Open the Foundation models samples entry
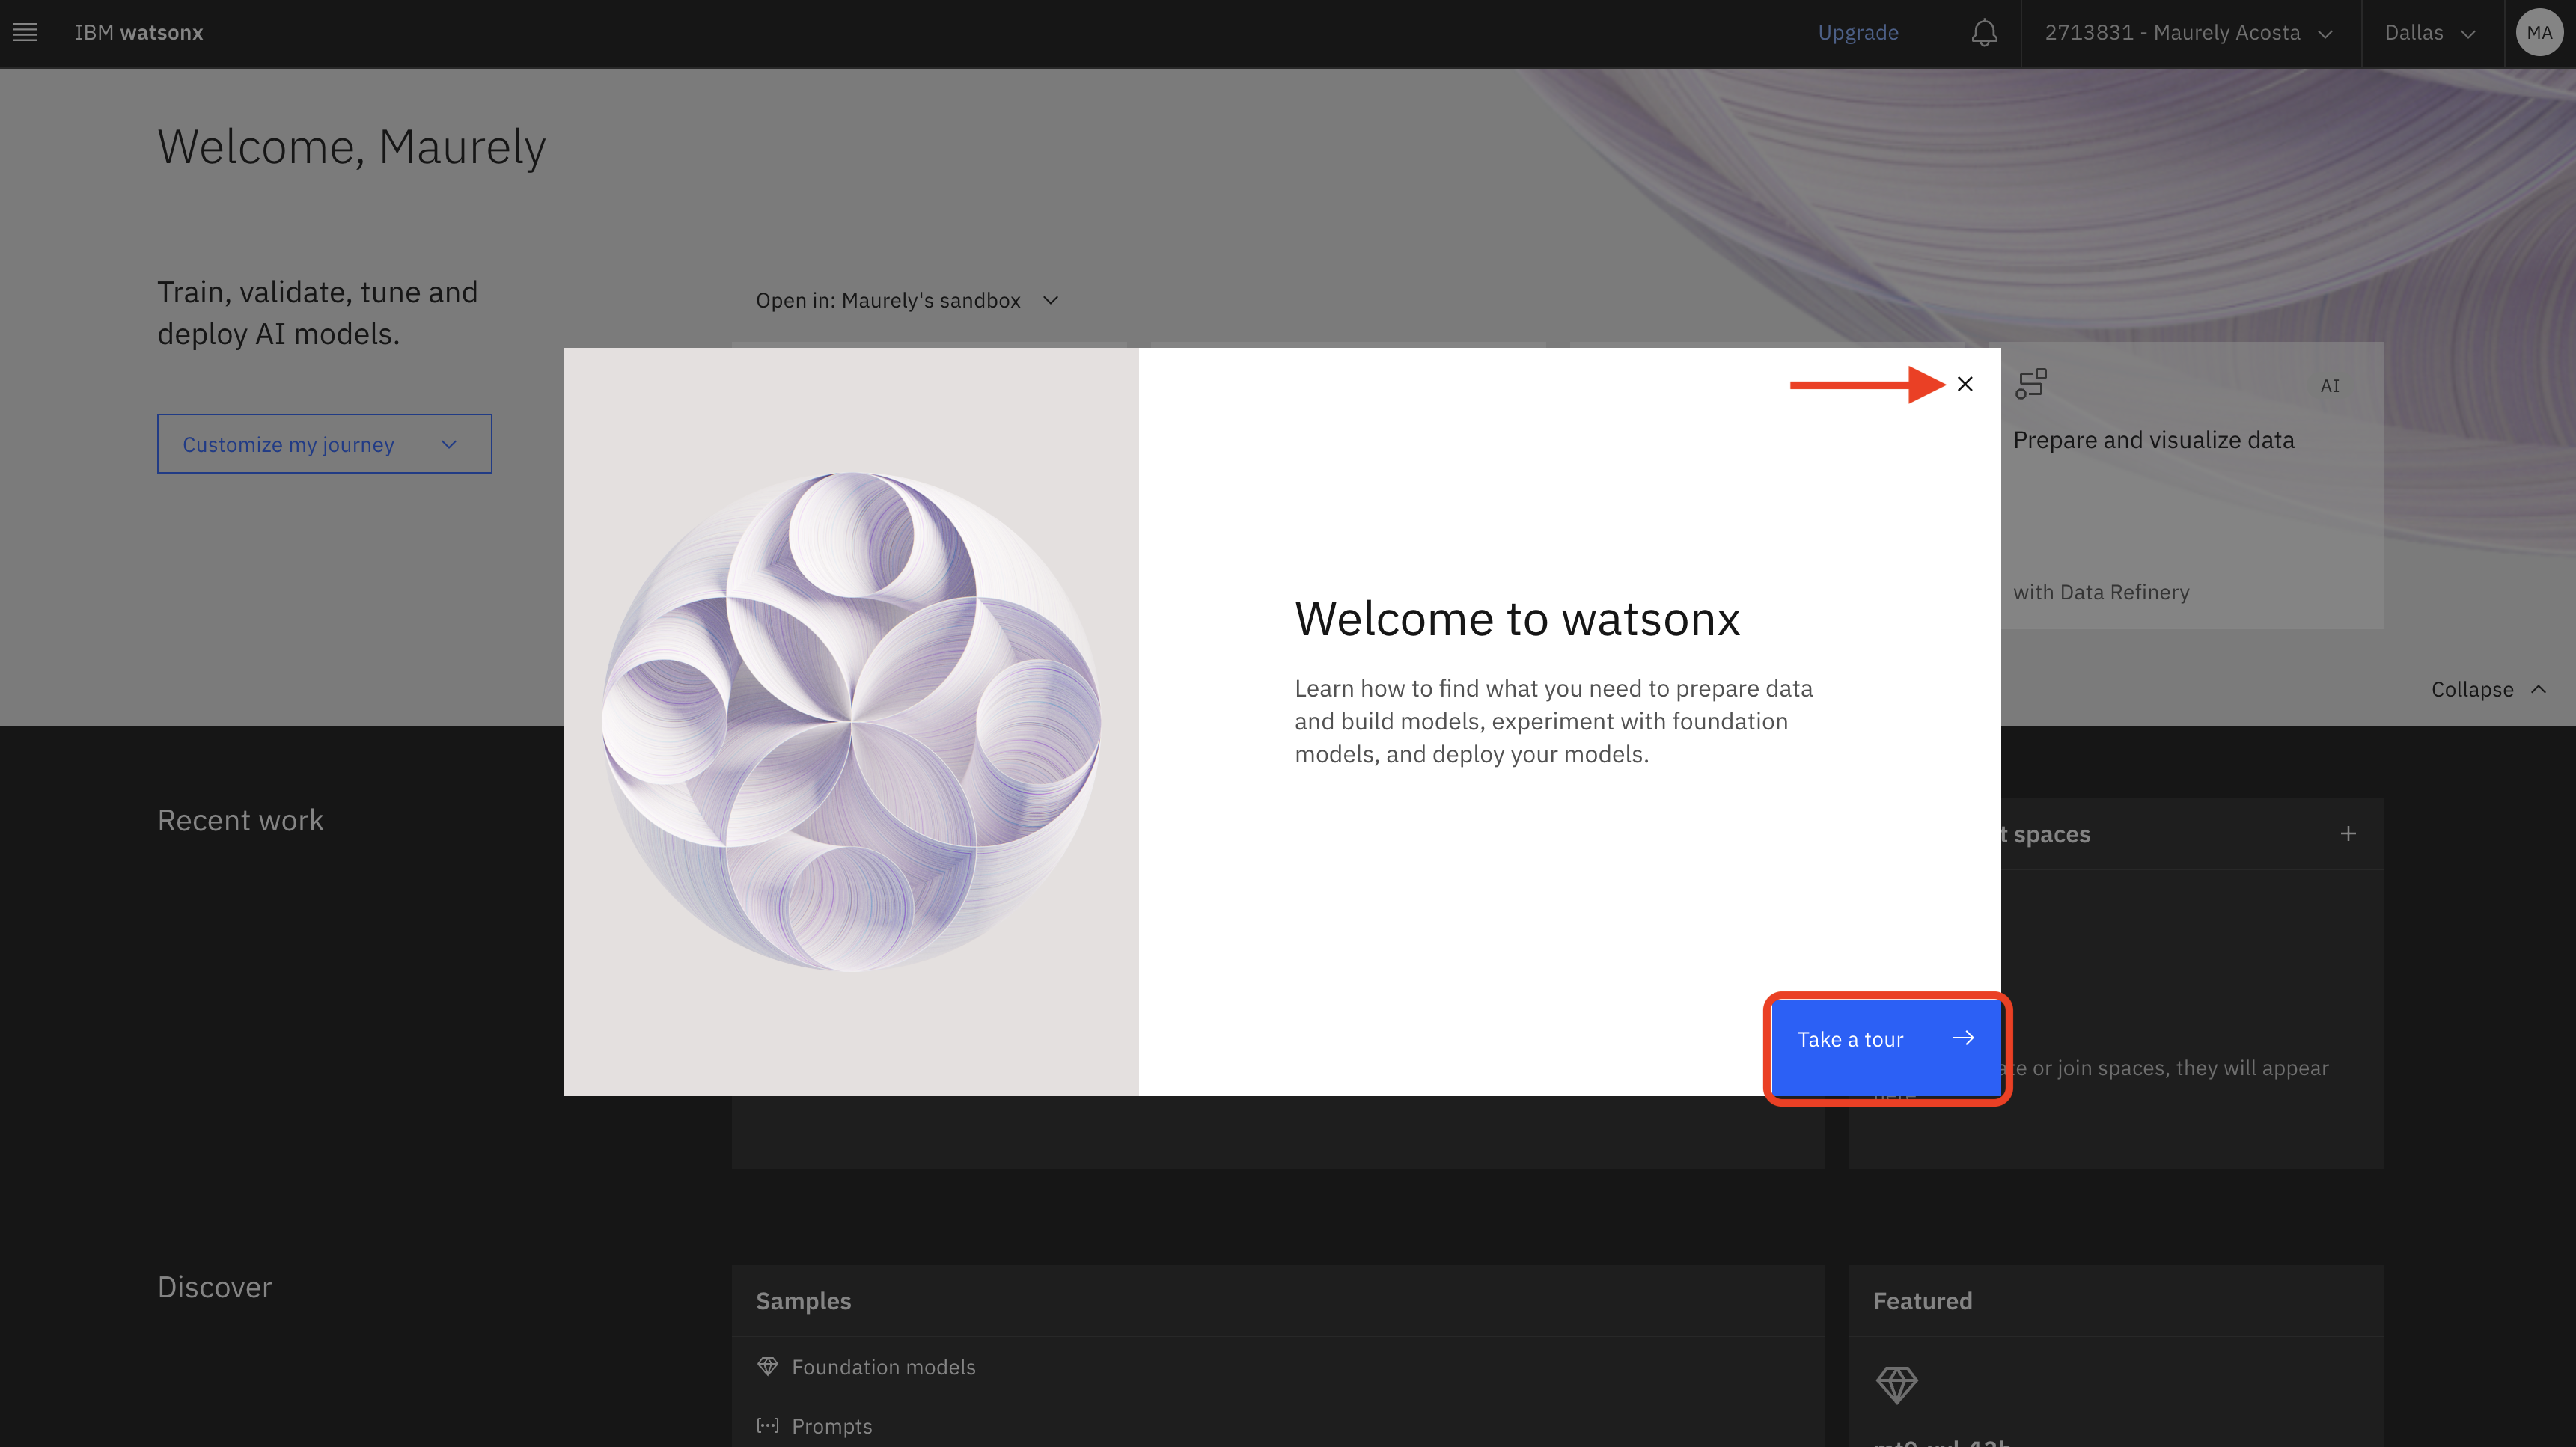This screenshot has height=1447, width=2576. click(x=883, y=1367)
